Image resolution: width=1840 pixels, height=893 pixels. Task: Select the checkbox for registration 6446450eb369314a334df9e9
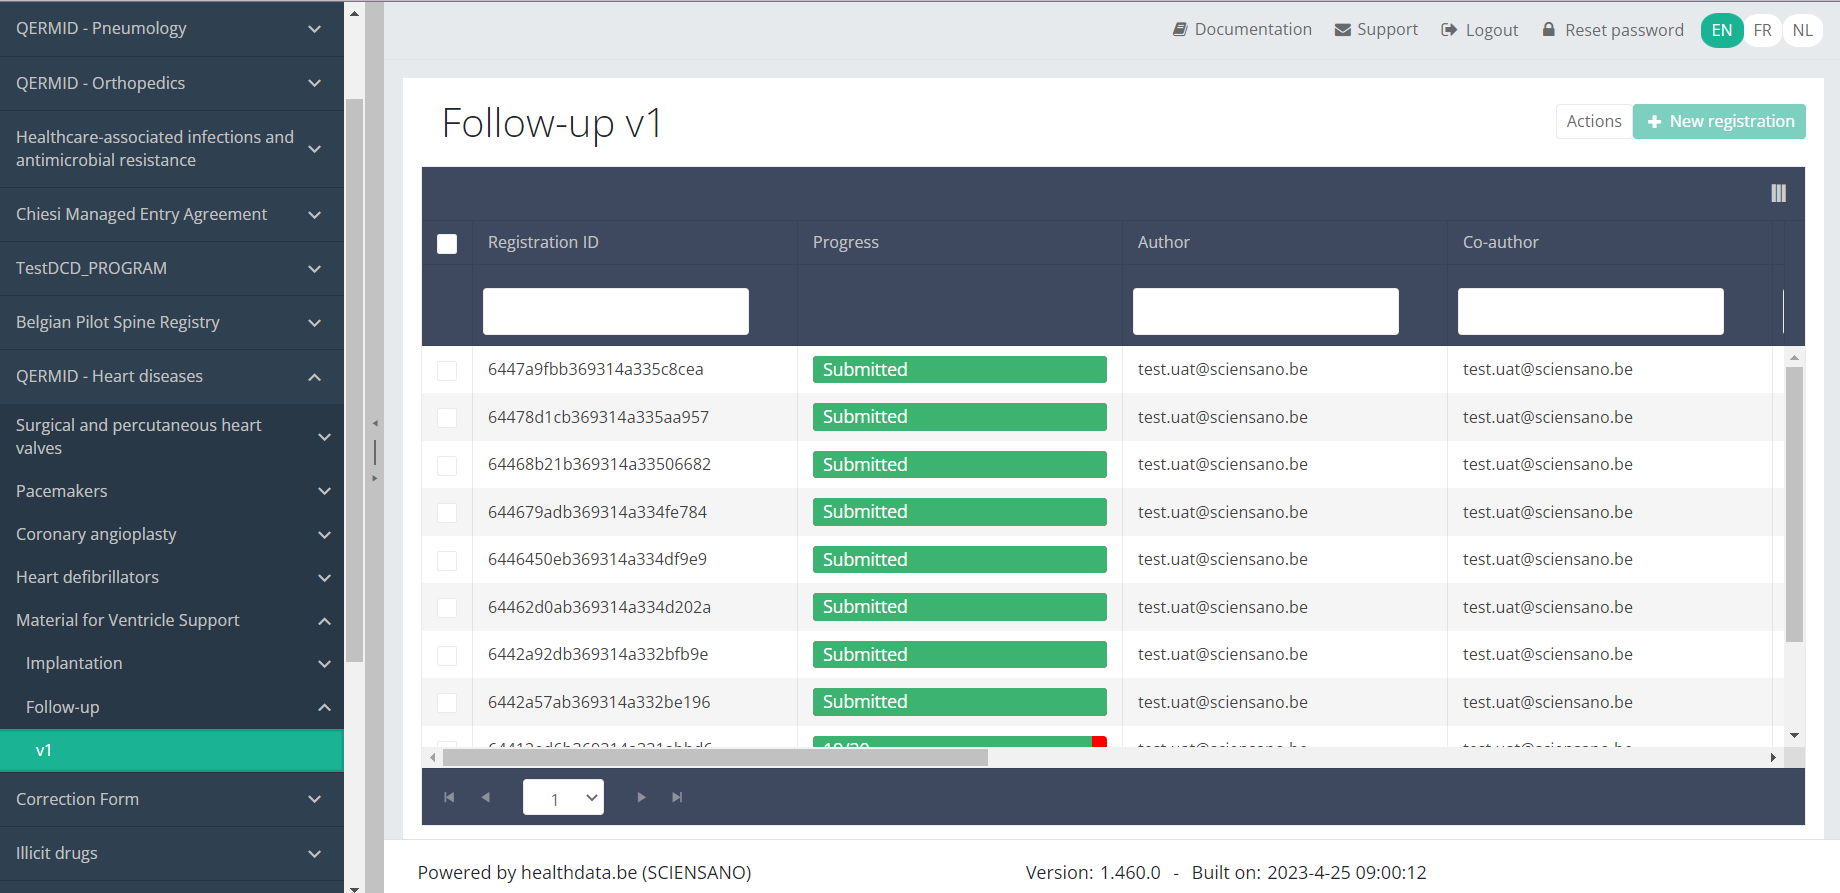coord(447,561)
